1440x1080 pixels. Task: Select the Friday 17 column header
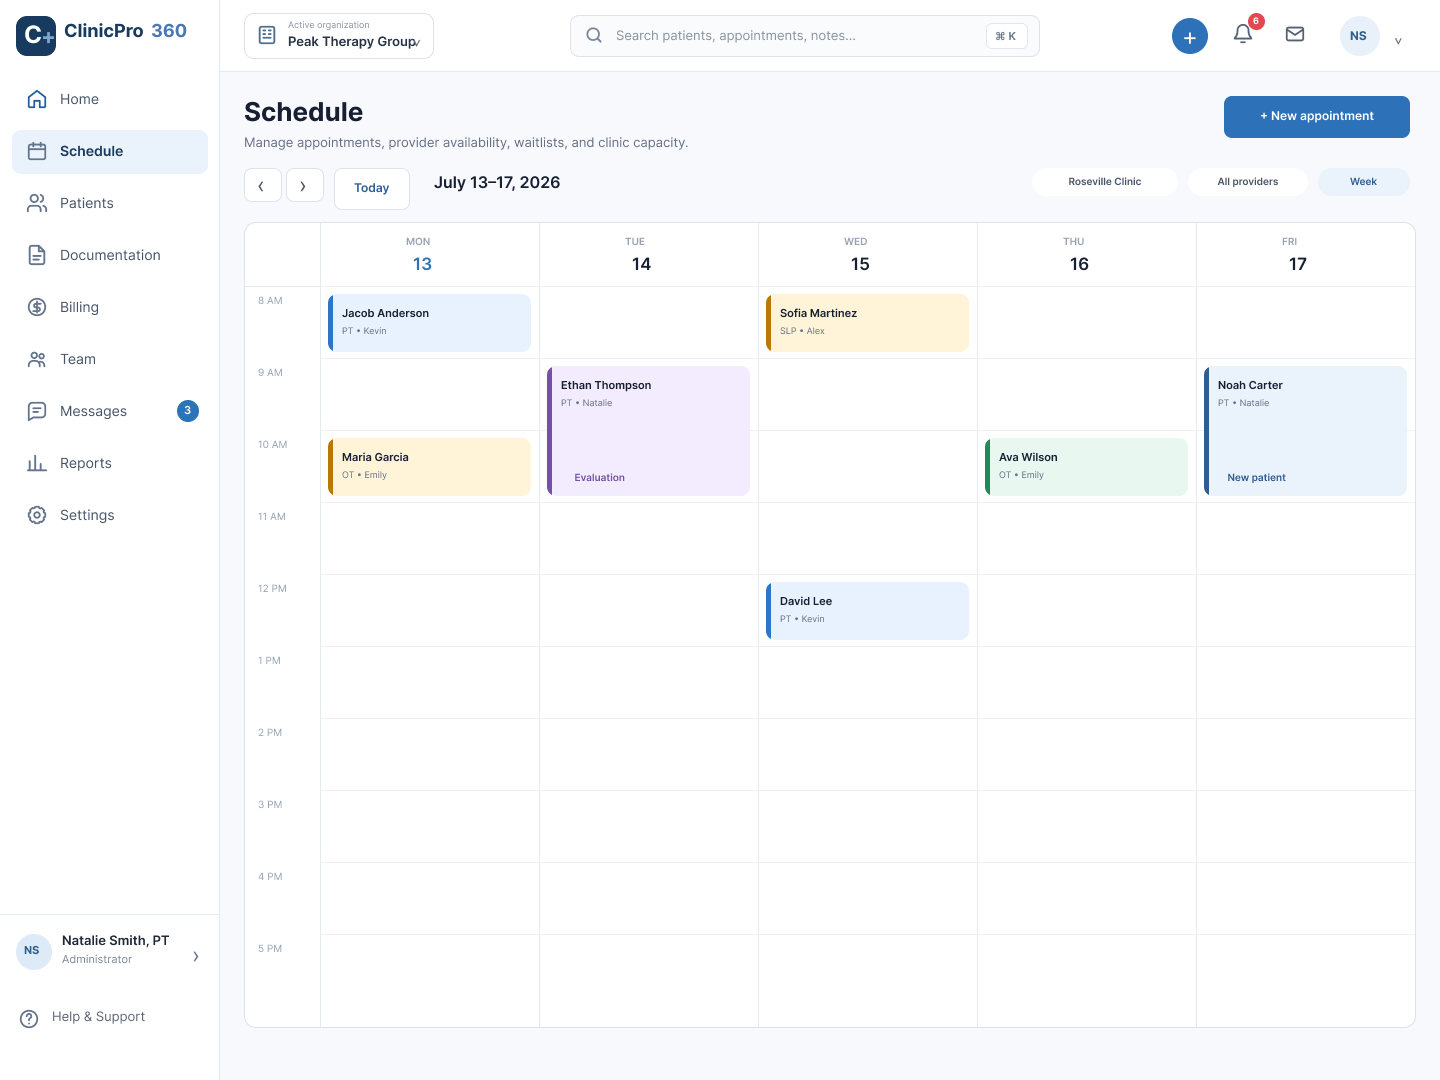[1306, 255]
